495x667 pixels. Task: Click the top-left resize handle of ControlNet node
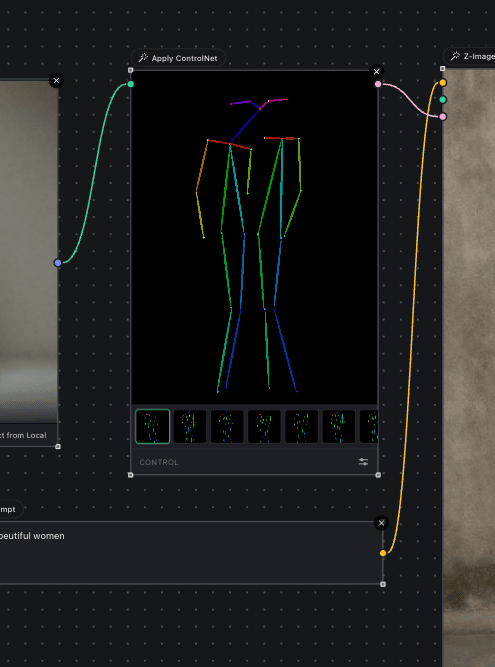[131, 70]
